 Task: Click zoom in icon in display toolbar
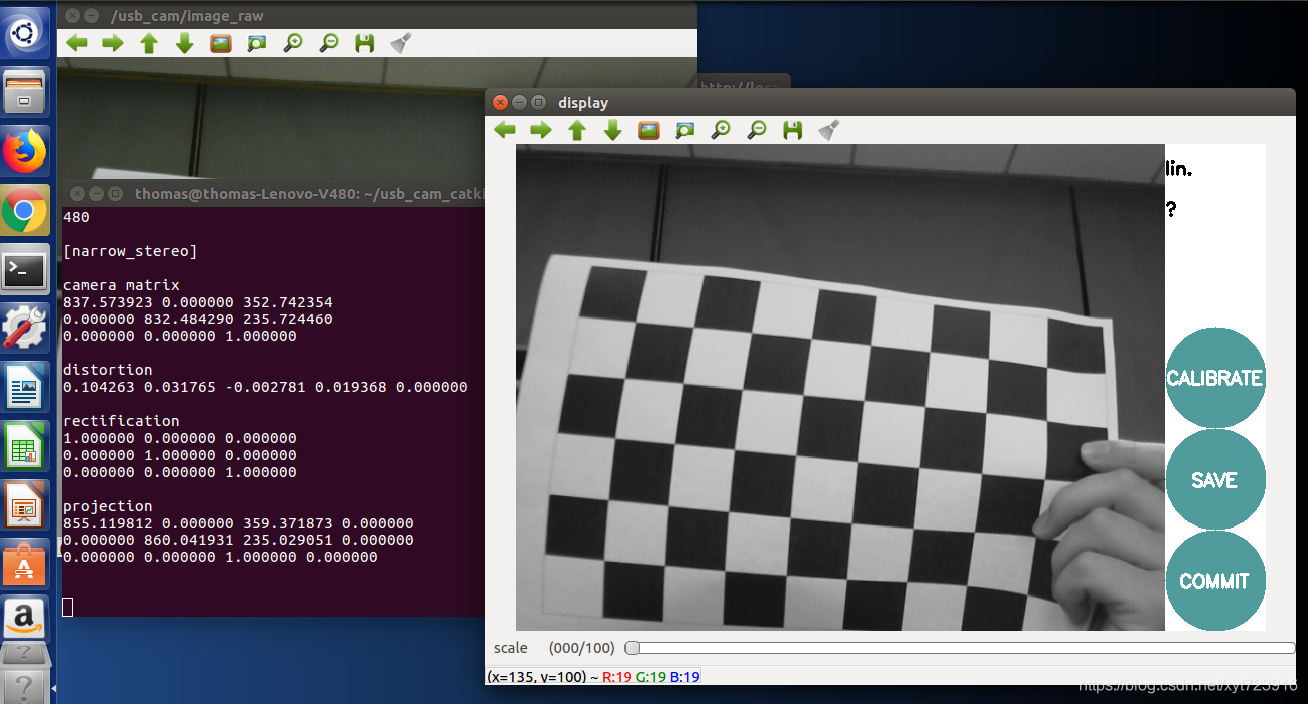coord(721,130)
